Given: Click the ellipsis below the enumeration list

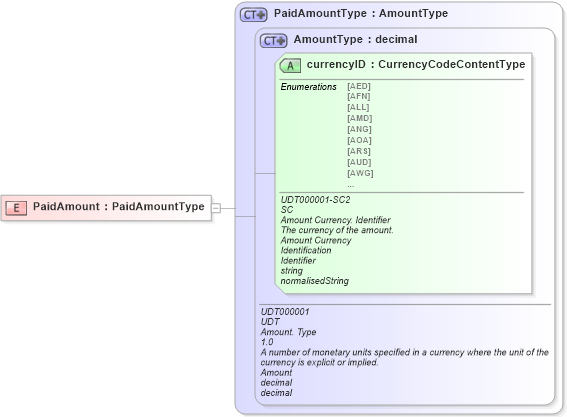Looking at the screenshot, I should [350, 186].
